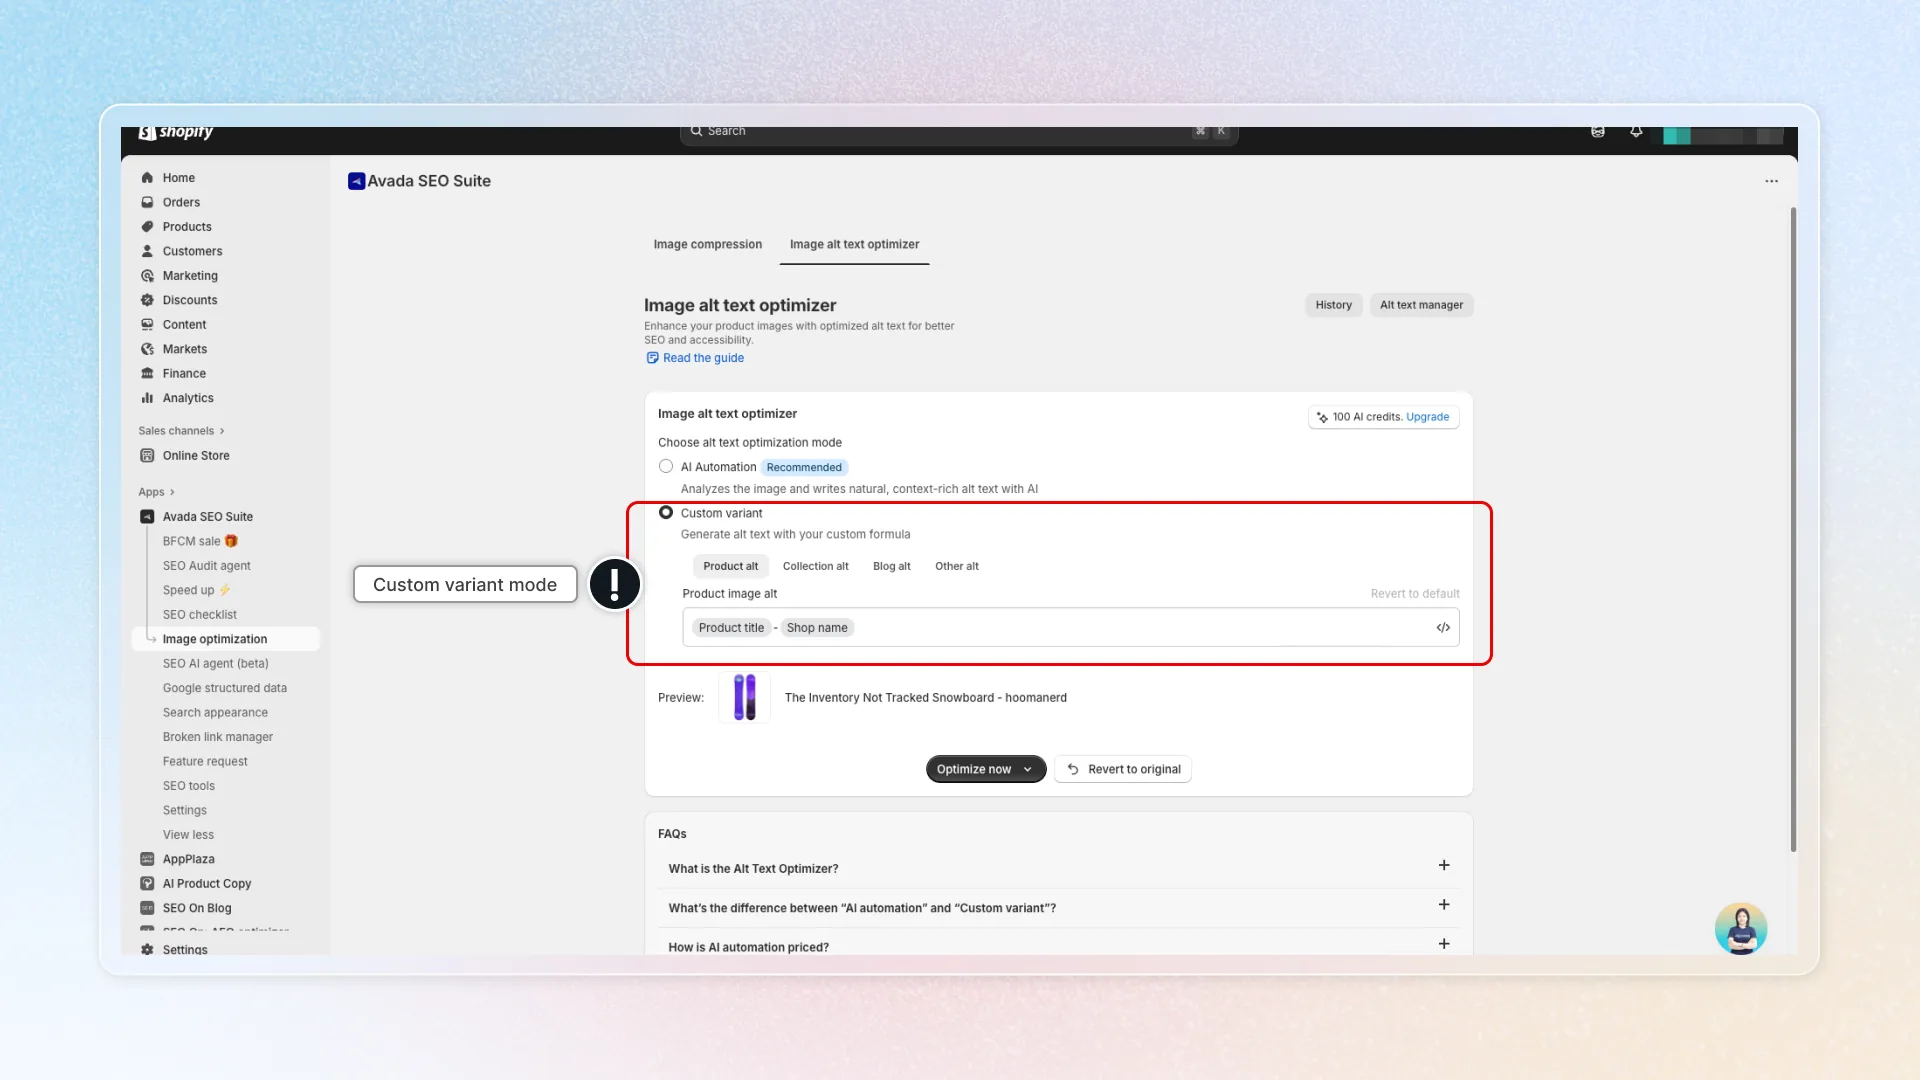
Task: Expand the Apps section
Action: click(156, 492)
